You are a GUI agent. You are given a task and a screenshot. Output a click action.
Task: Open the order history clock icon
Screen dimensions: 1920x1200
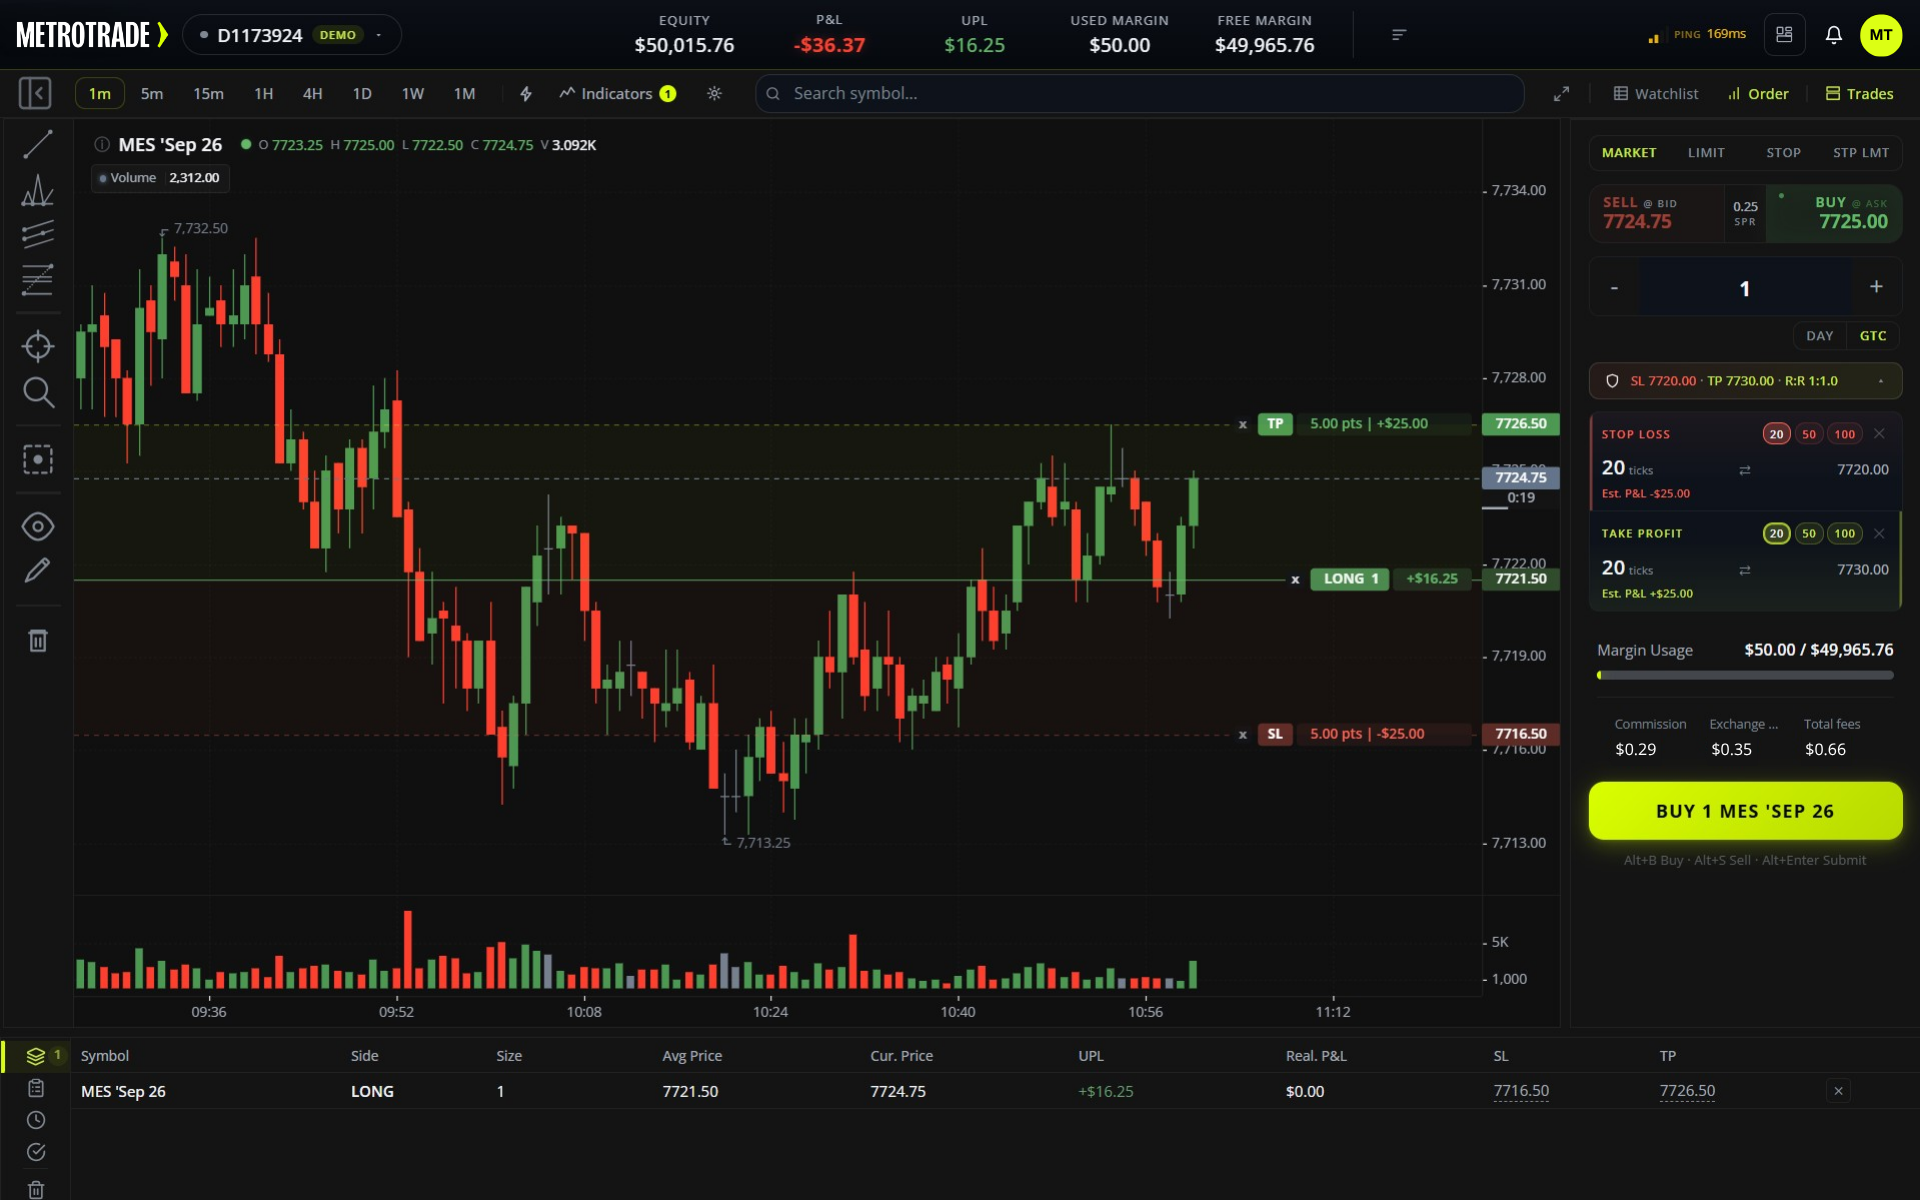click(36, 1120)
